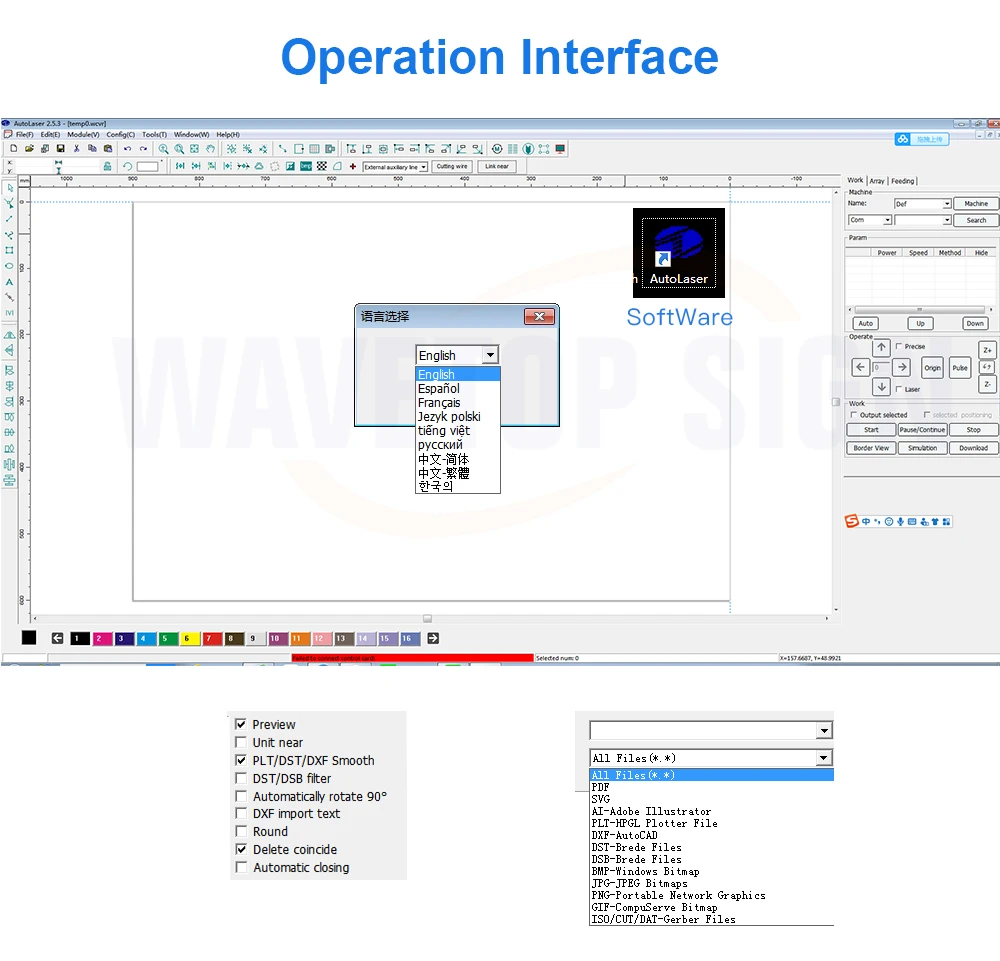Select the Text tool letter A
1000x961 pixels.
[x=10, y=282]
